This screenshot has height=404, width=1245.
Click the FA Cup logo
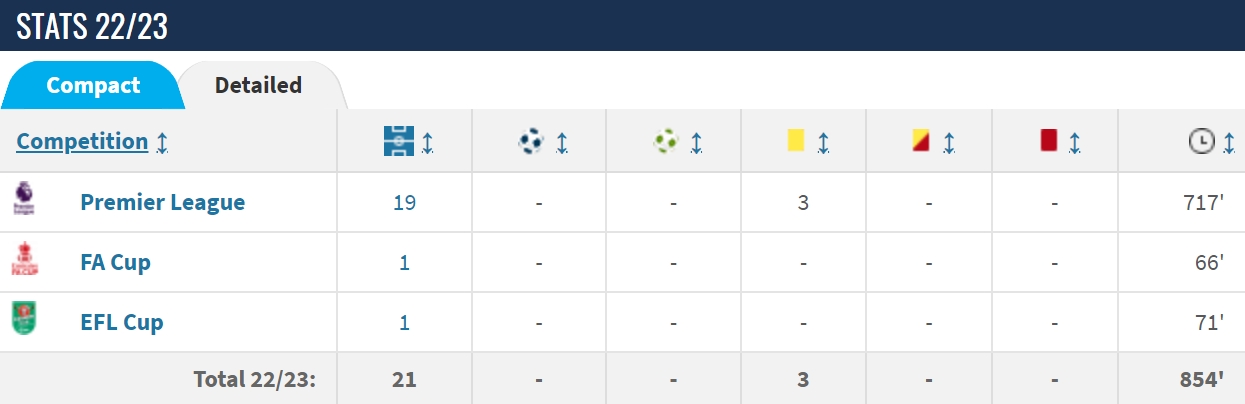24,260
